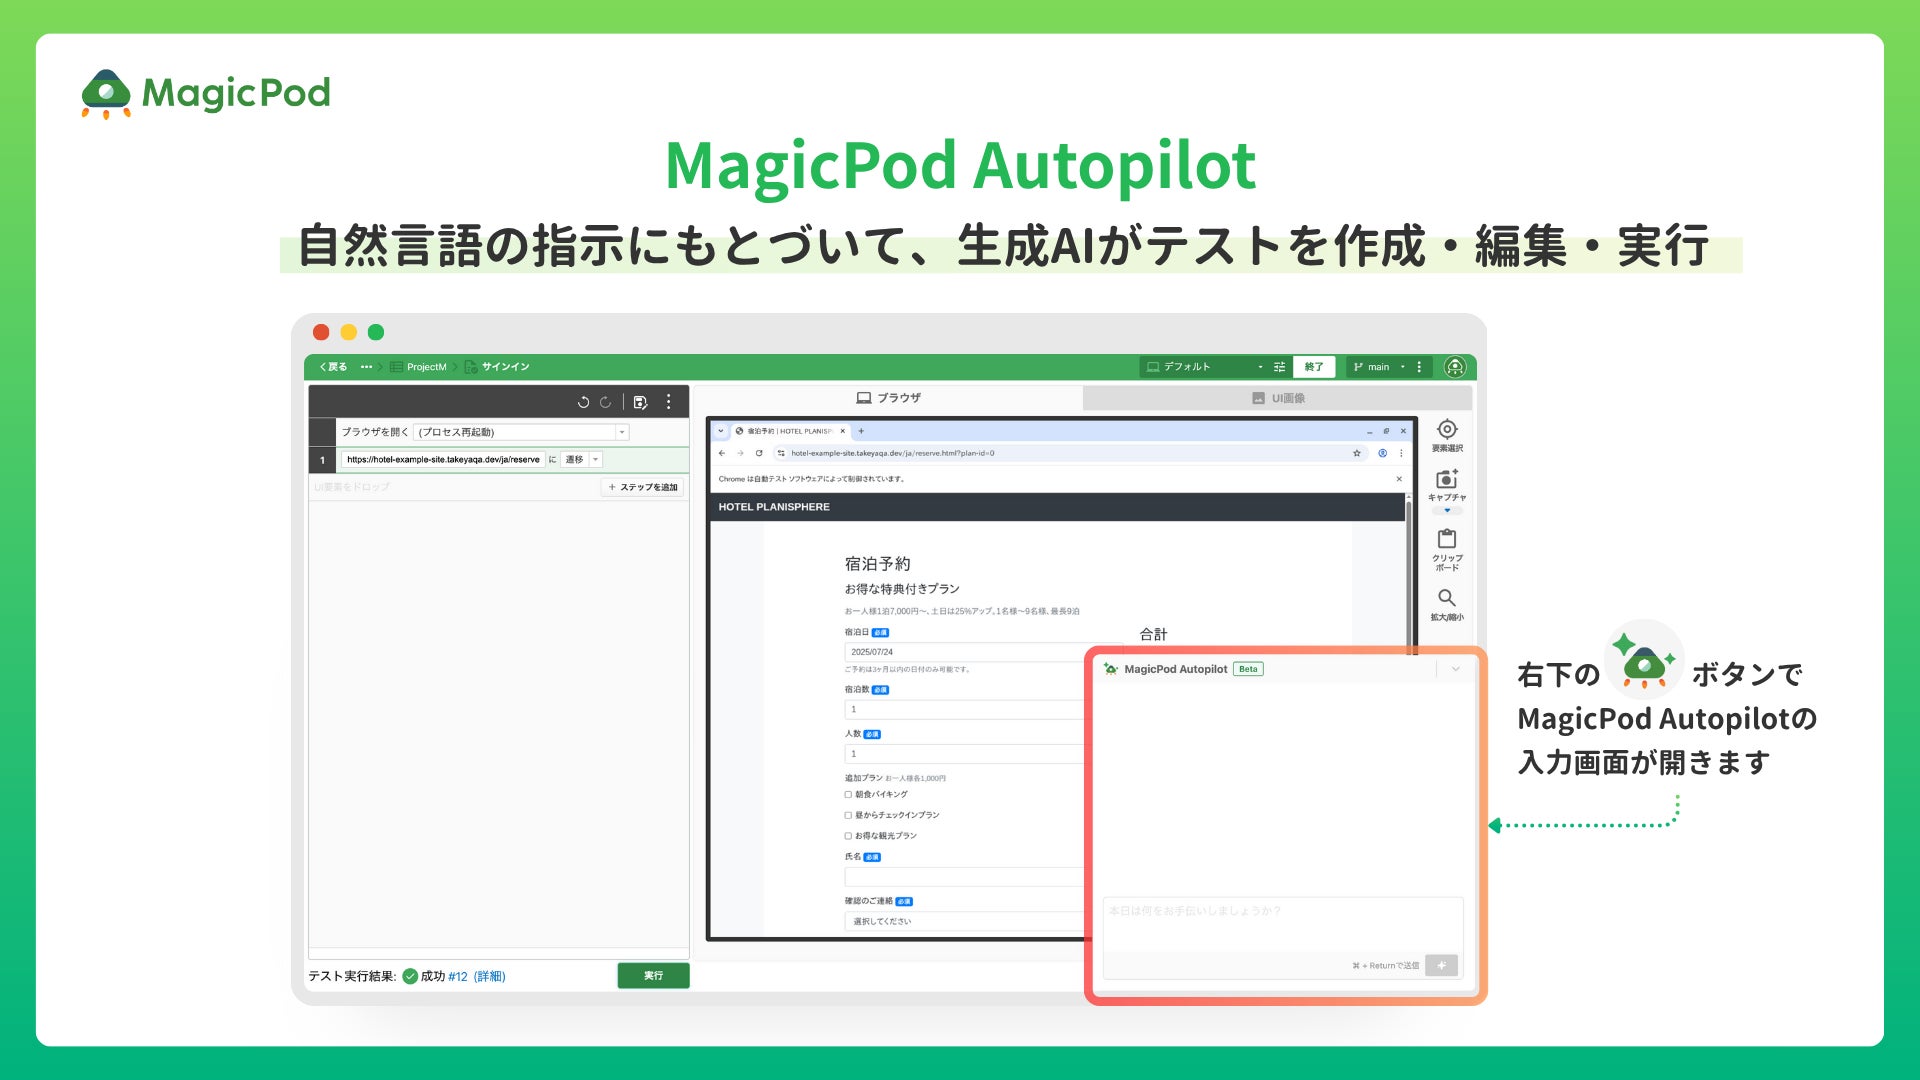The width and height of the screenshot is (1920, 1080).
Task: Click the ステップを追加 button
Action: pyautogui.click(x=643, y=487)
